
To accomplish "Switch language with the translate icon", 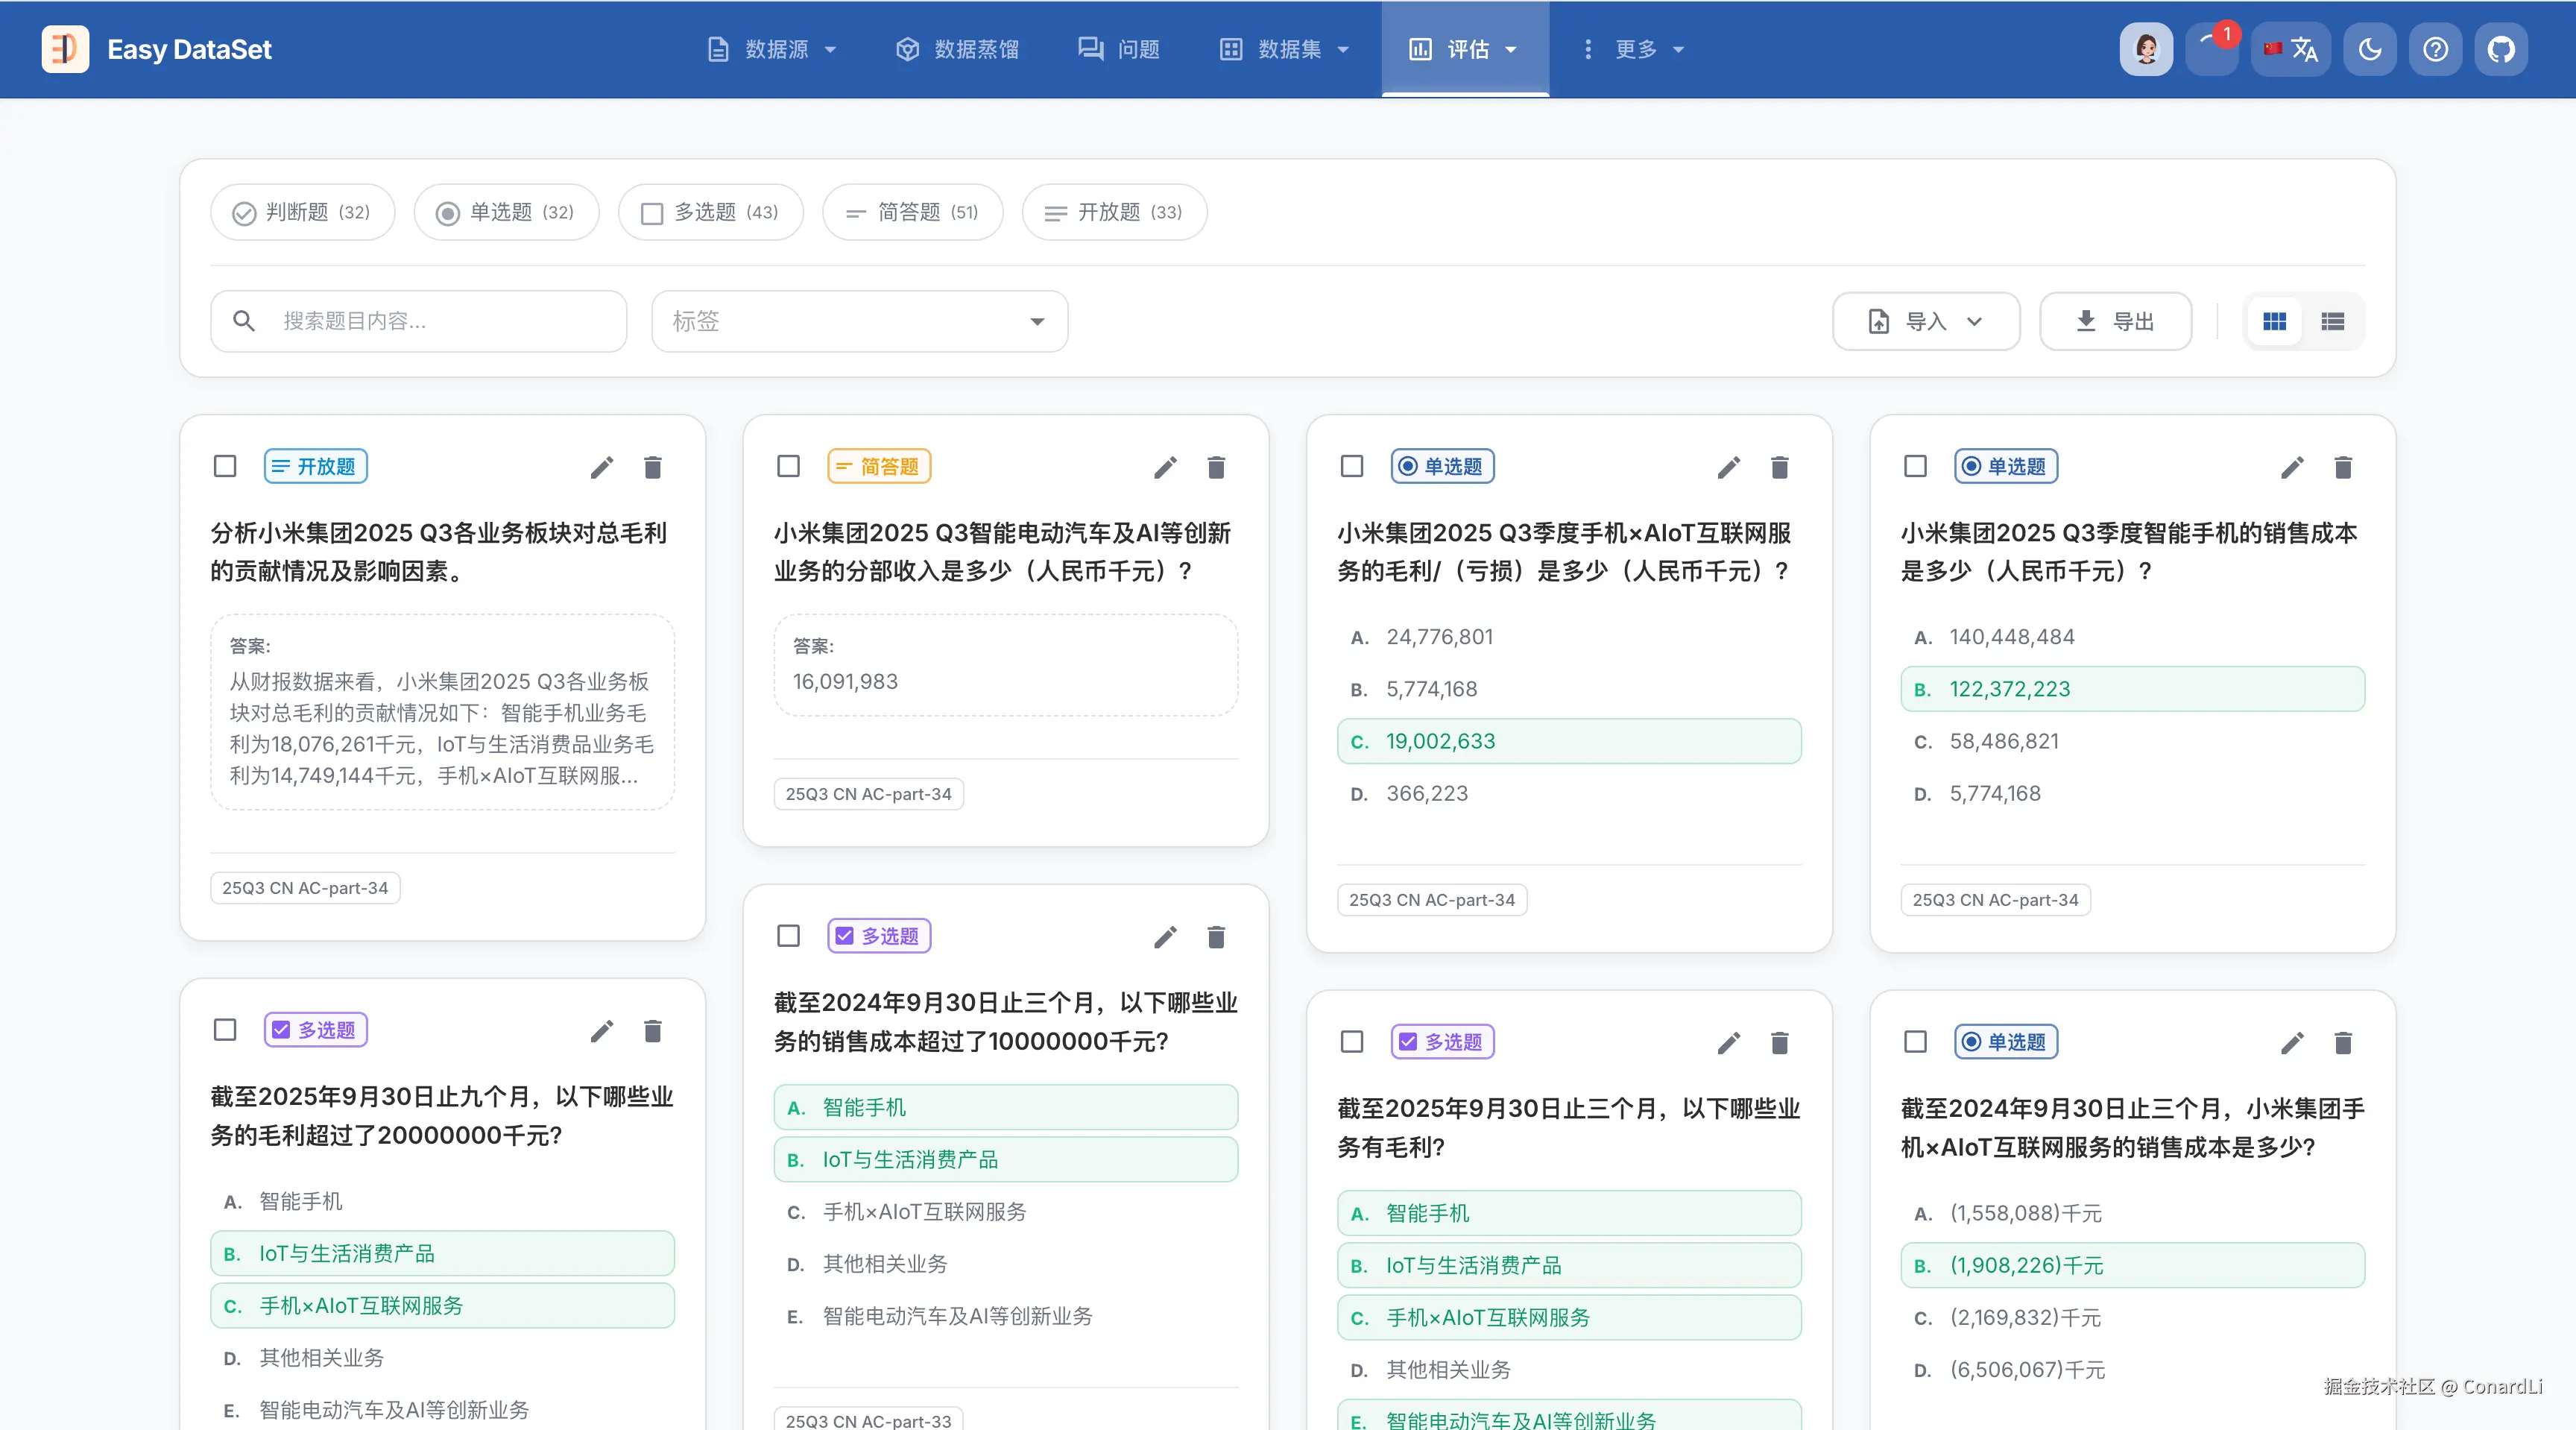I will click(x=2291, y=49).
